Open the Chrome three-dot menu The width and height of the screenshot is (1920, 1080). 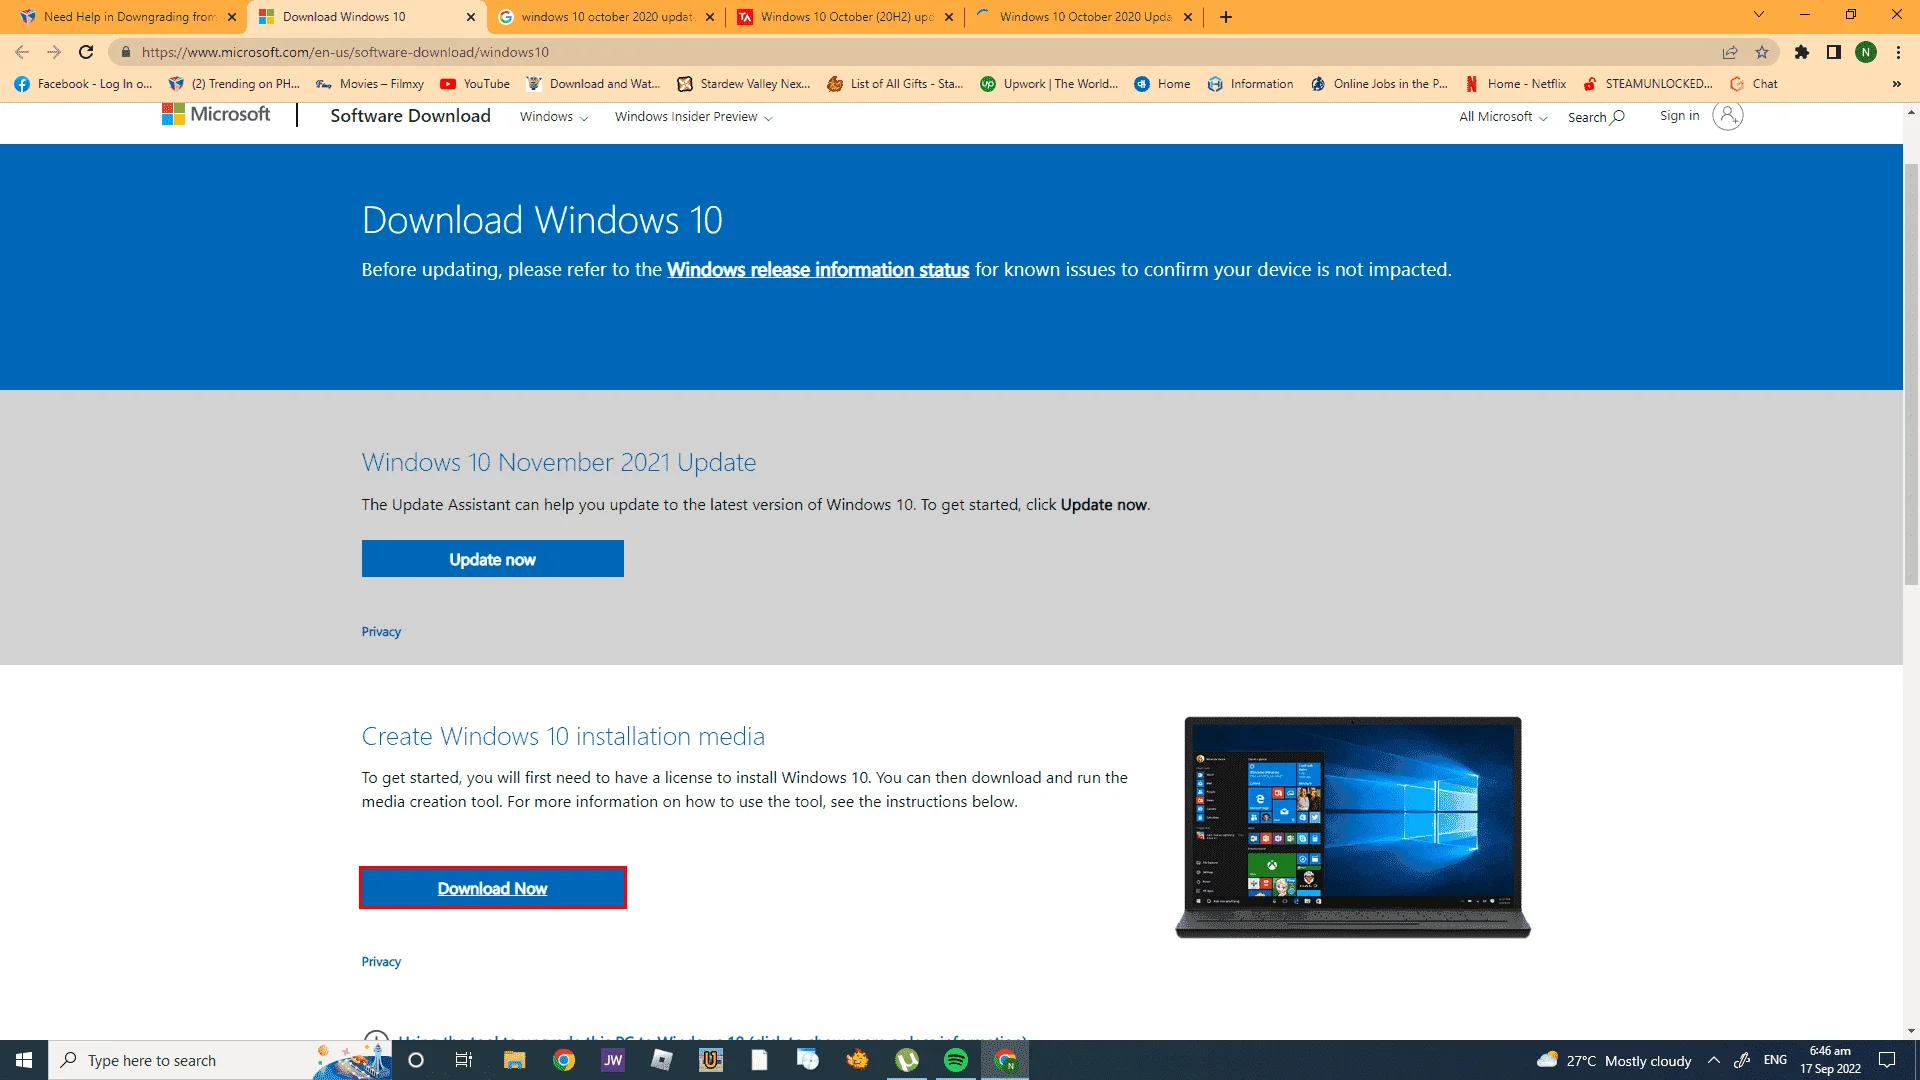tap(1898, 52)
